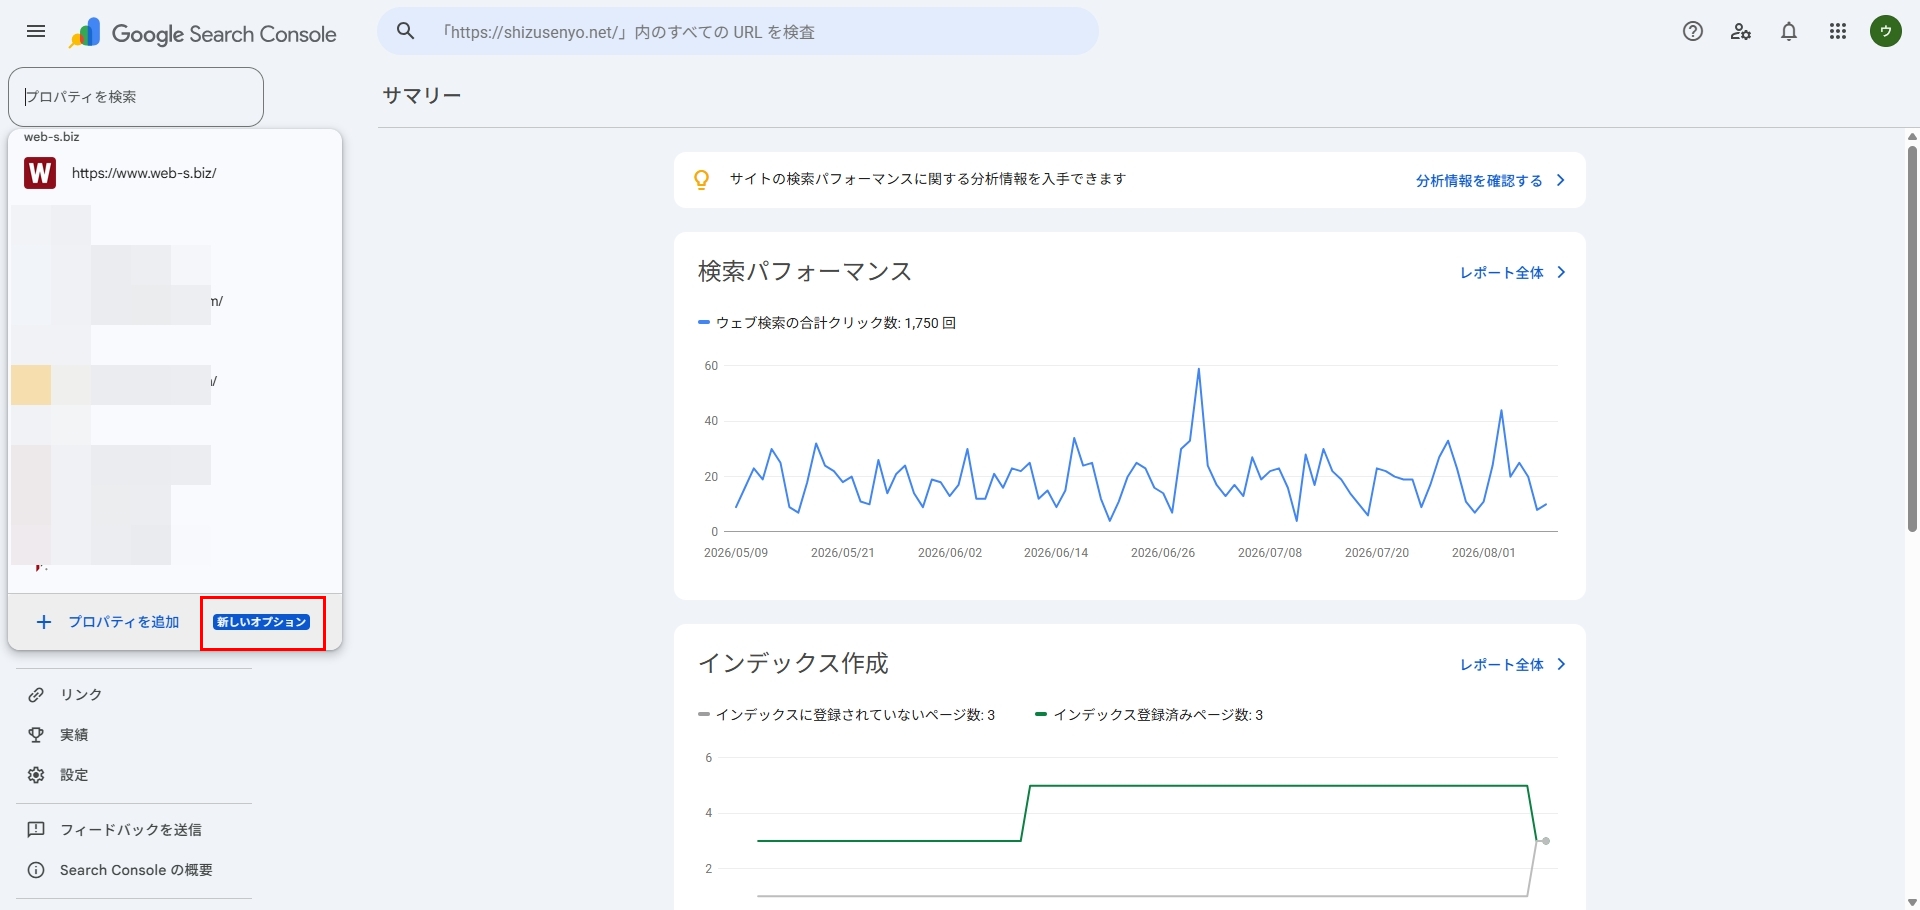Click the ウェブ検索の合計クリック数 legend
This screenshot has height=910, width=1920.
coord(828,323)
